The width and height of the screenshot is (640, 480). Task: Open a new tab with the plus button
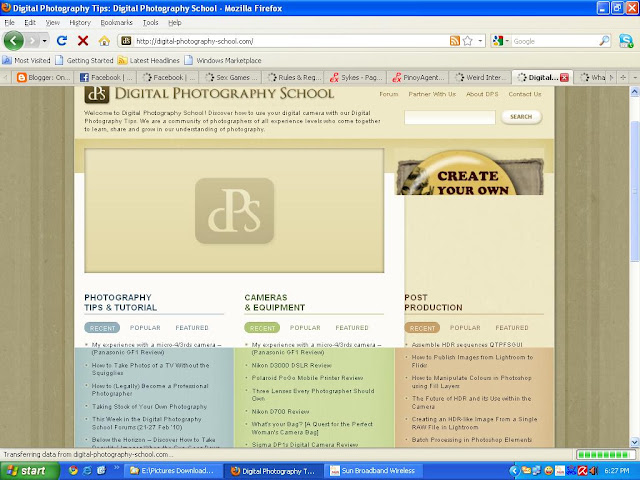tap(623, 77)
